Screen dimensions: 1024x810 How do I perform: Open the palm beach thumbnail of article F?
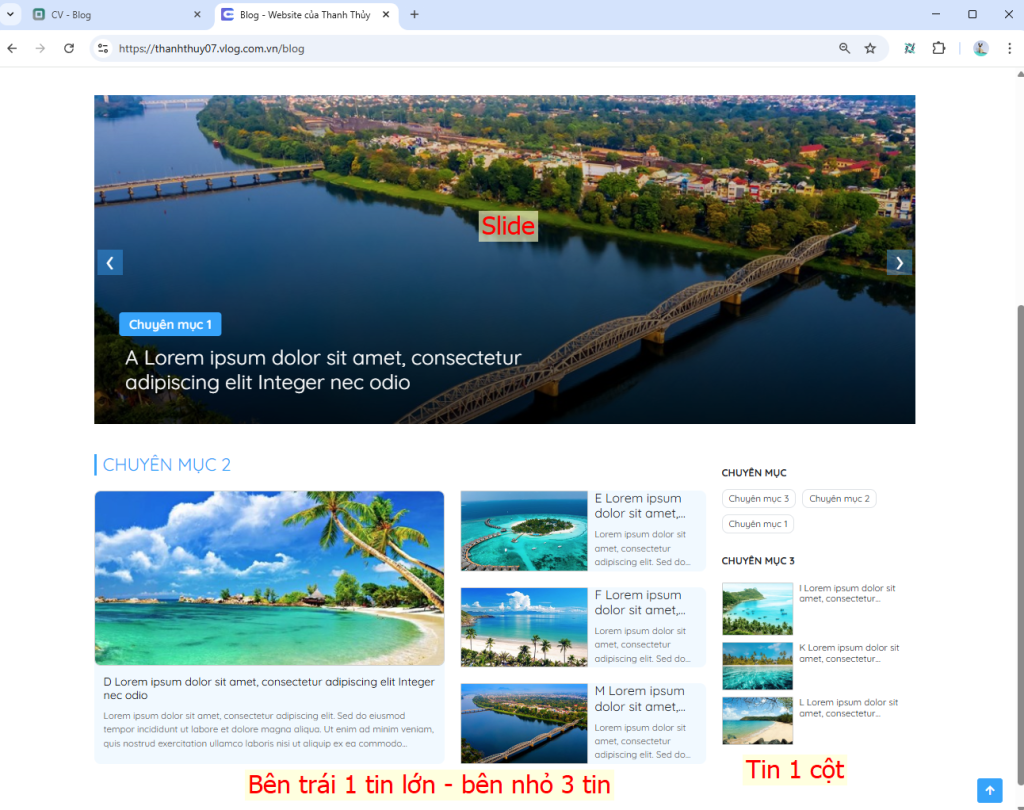point(524,627)
